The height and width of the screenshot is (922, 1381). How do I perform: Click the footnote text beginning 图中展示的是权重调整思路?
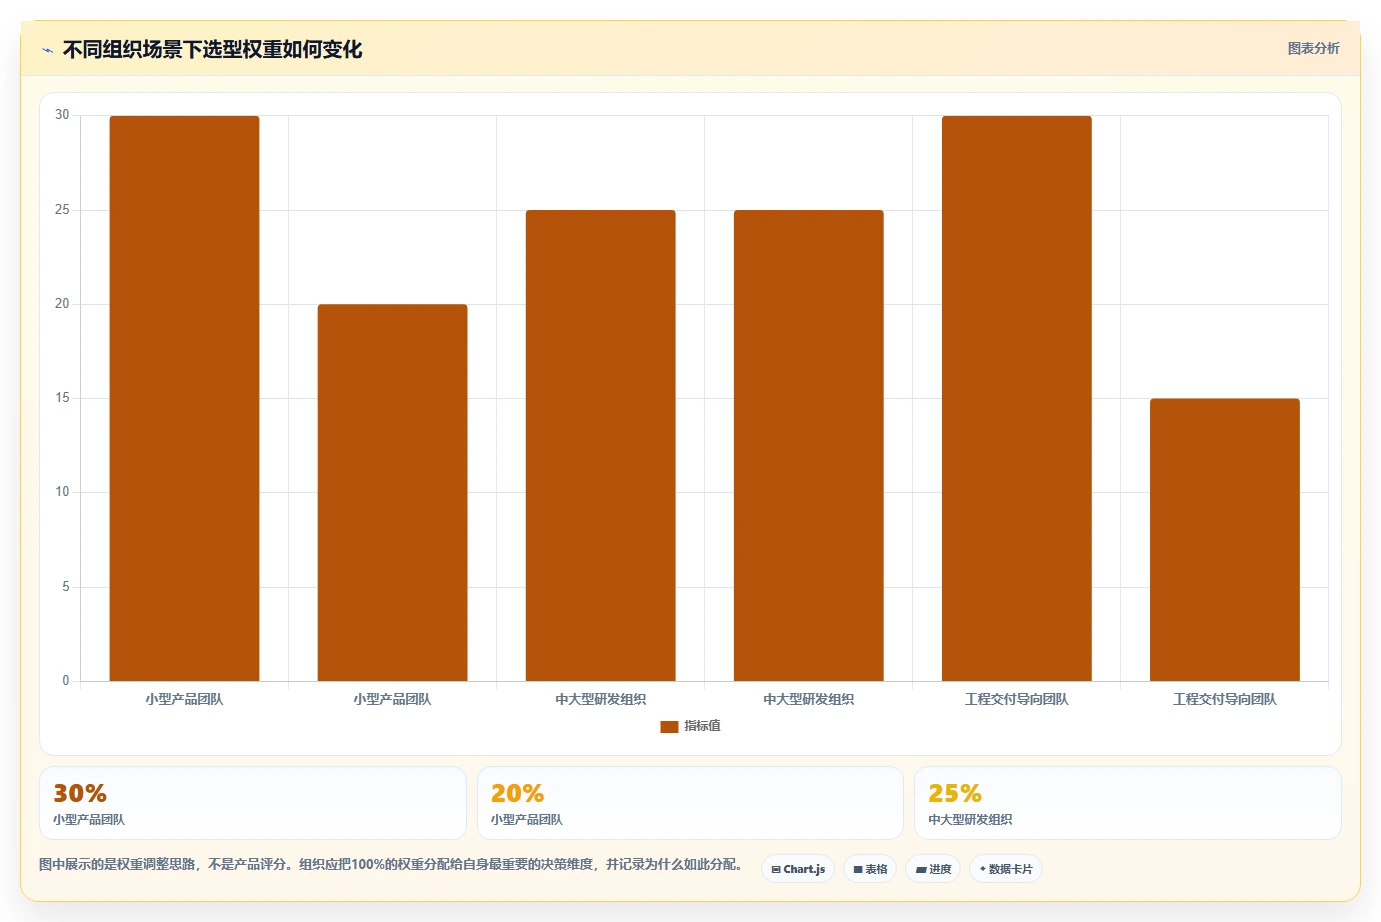[x=391, y=864]
